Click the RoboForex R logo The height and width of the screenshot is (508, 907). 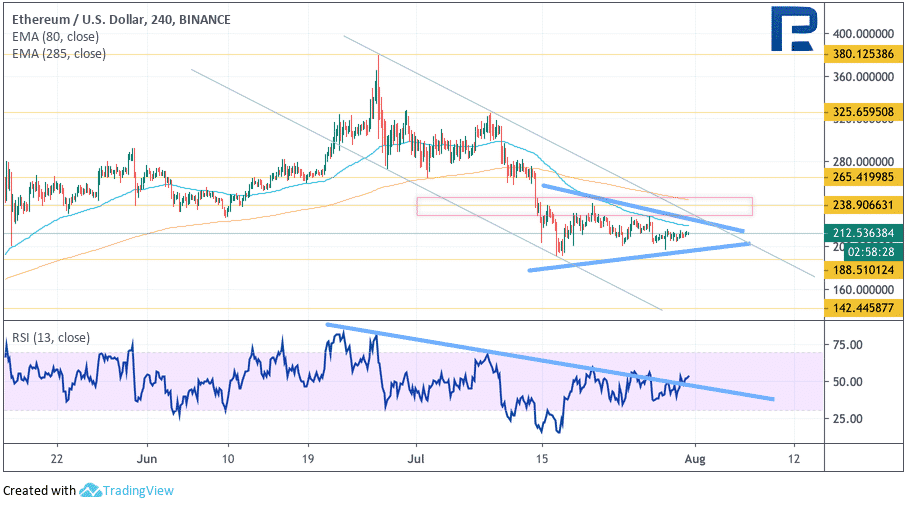pos(794,29)
